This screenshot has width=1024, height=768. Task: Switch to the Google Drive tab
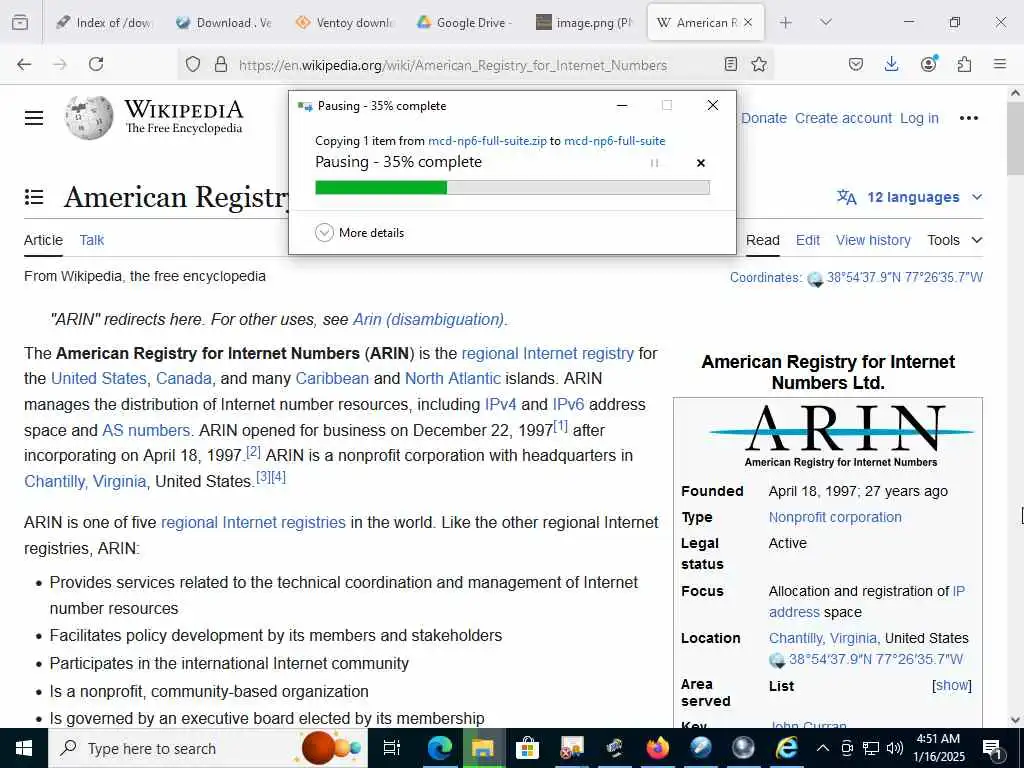[x=464, y=22]
